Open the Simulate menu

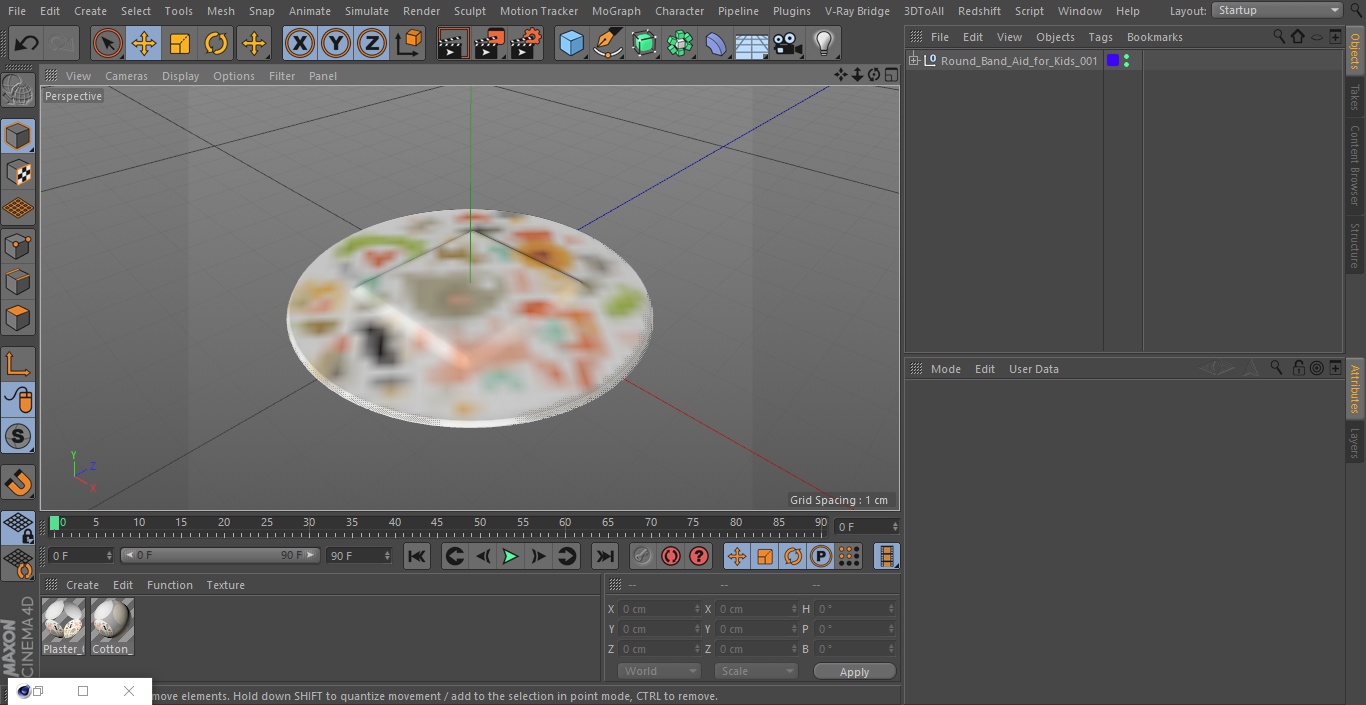tap(366, 11)
